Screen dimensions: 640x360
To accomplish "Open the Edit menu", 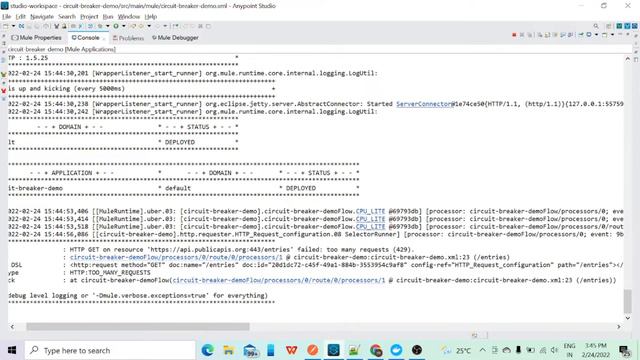I will pos(20,17).
